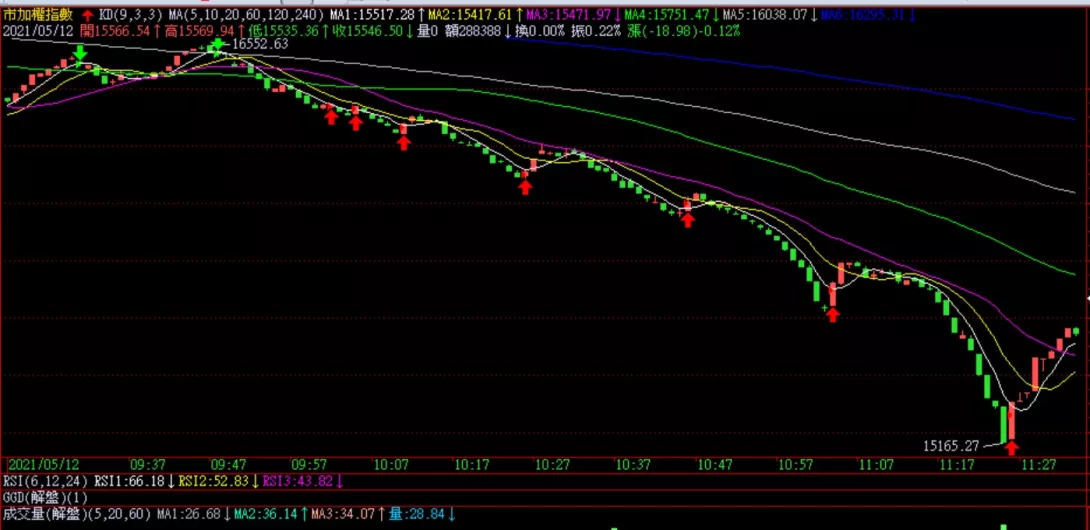Screen dimensions: 1090x530
Task: Click red up arrow beside the 15165.27 low
Action: click(x=1011, y=446)
